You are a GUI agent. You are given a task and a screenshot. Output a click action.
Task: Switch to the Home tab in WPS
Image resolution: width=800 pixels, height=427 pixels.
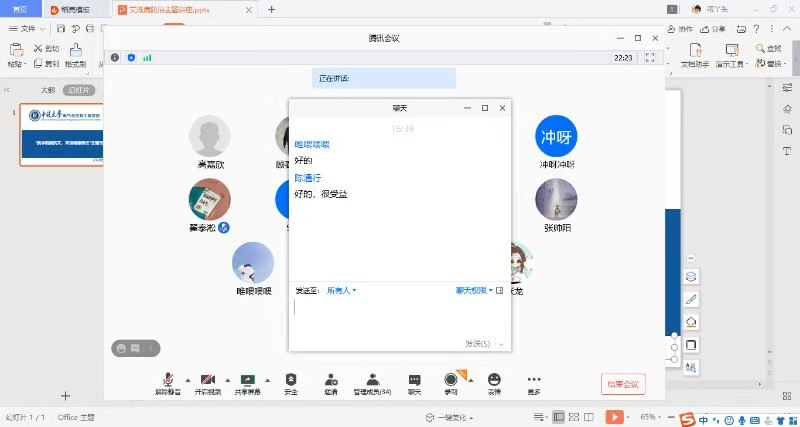pos(20,9)
